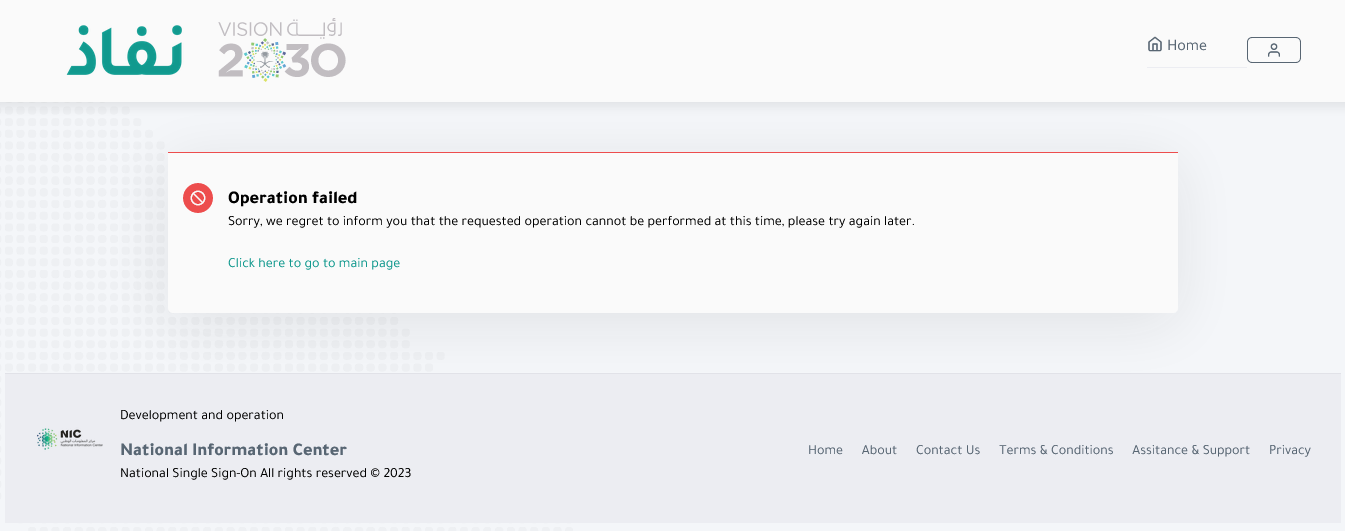
Task: Click the red operation failed icon
Action: [198, 198]
